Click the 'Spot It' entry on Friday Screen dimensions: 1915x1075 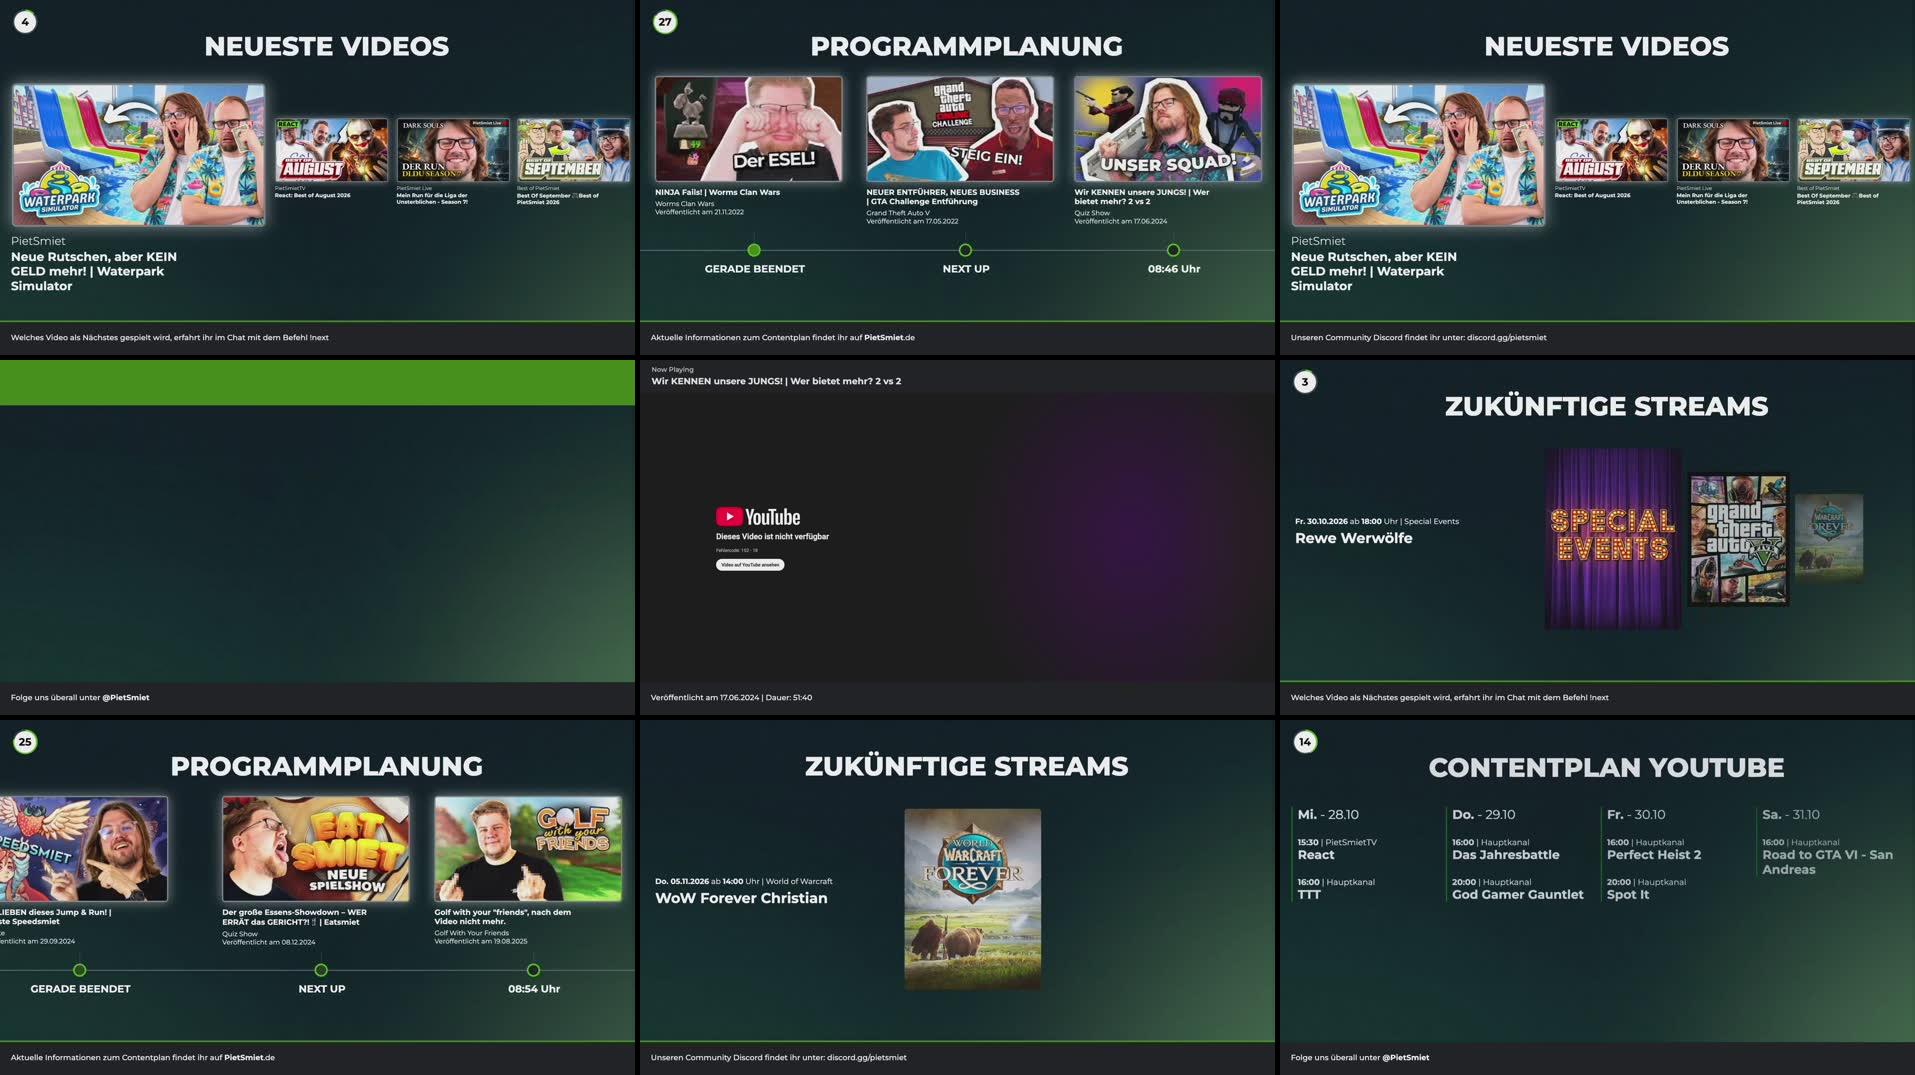(1627, 895)
